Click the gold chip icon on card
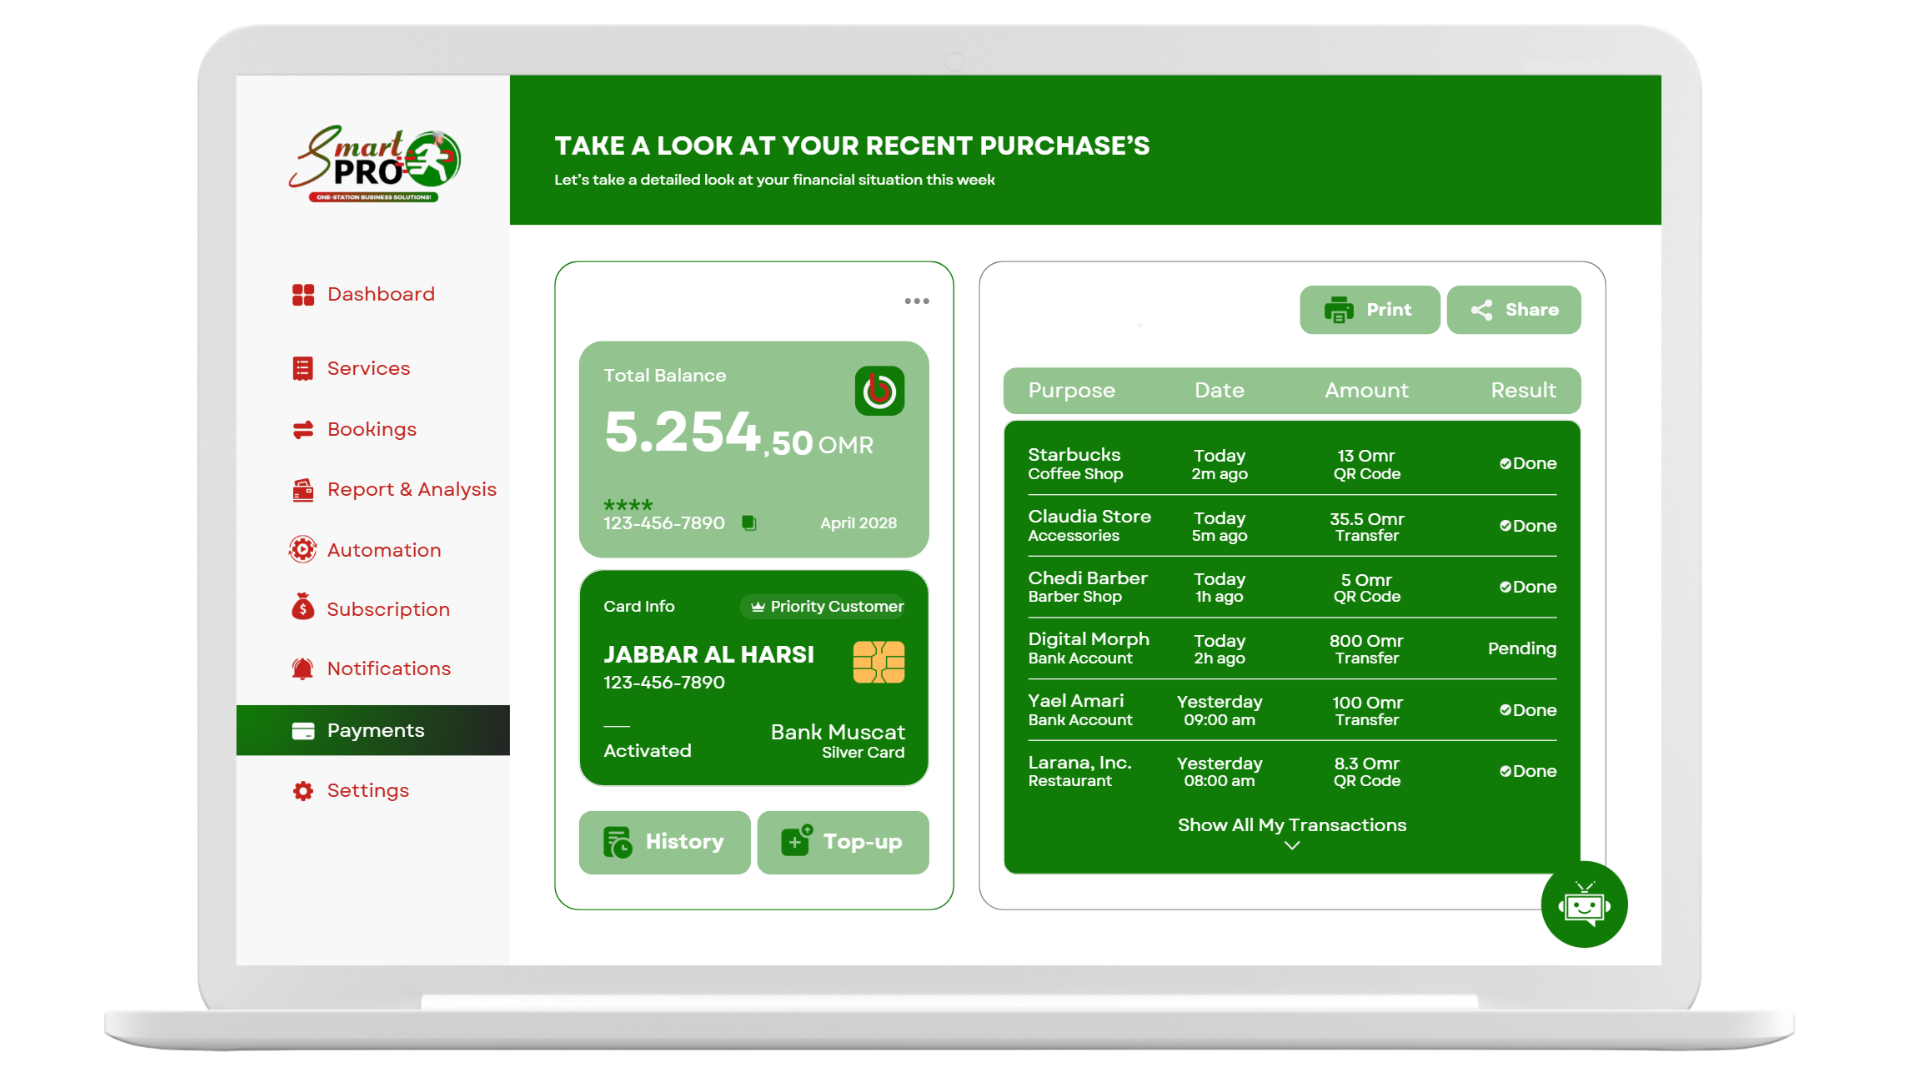Screen dimensions: 1920x1080 tap(878, 663)
